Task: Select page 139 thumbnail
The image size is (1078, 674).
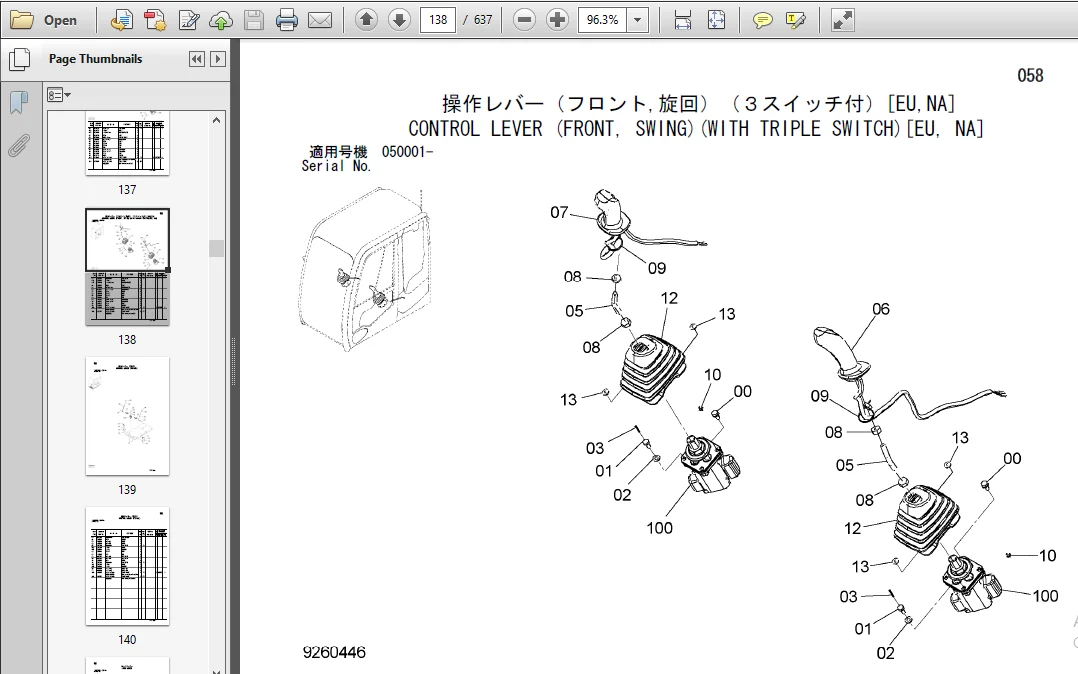Action: (127, 416)
